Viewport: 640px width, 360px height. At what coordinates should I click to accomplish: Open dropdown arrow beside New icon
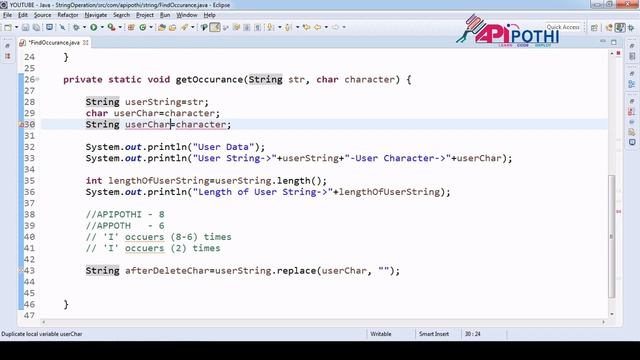click(16, 27)
